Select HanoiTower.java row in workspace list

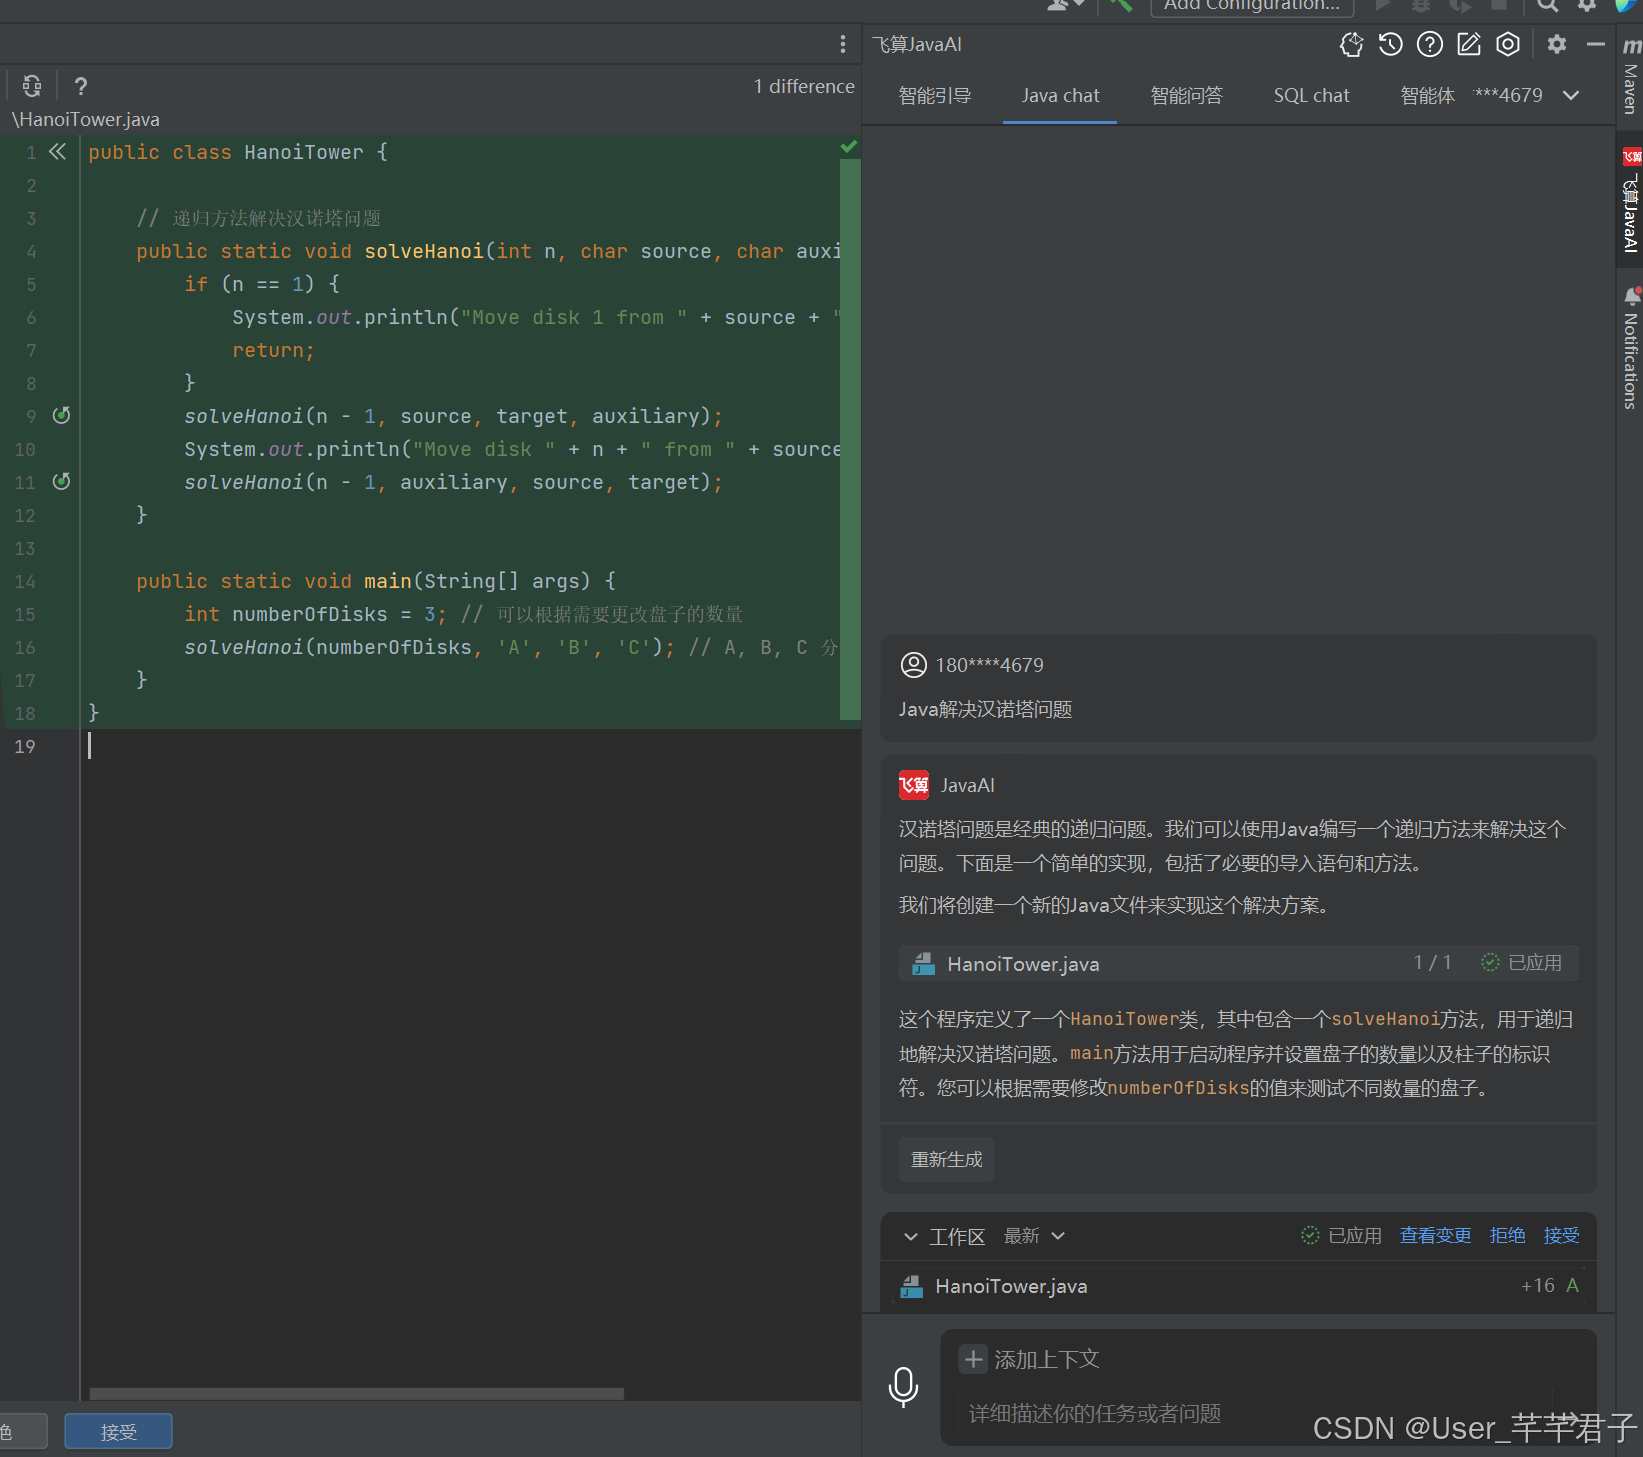(x=1238, y=1287)
